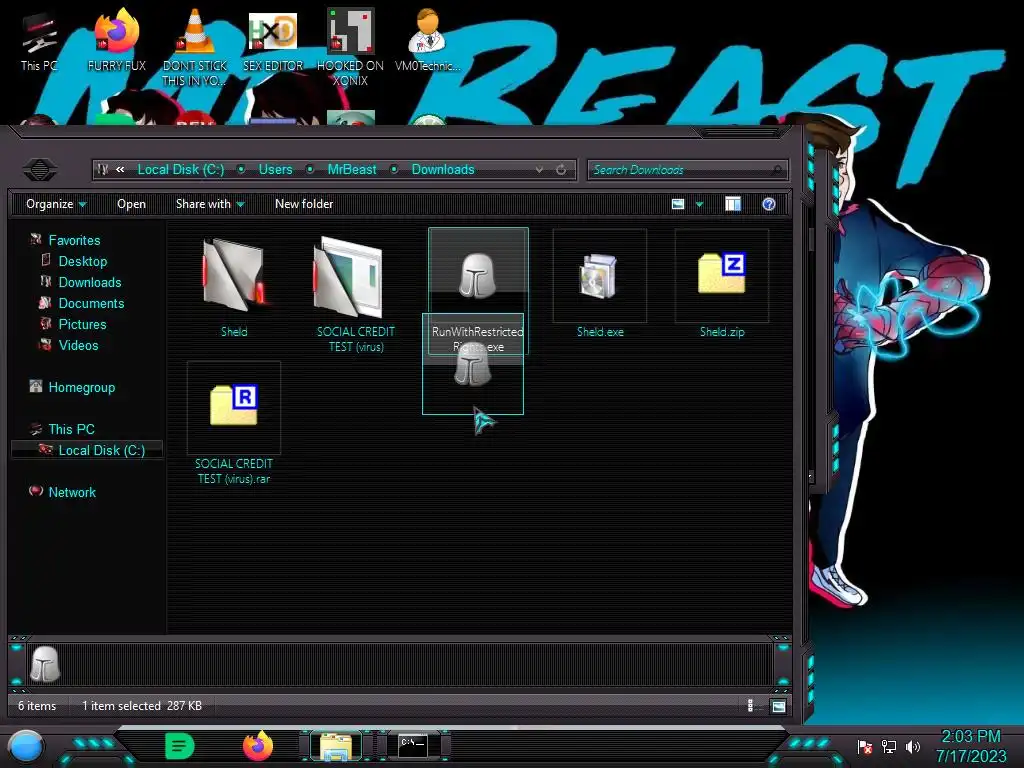Click the explorer back navigation emblem
1024x768 pixels.
[x=40, y=170]
